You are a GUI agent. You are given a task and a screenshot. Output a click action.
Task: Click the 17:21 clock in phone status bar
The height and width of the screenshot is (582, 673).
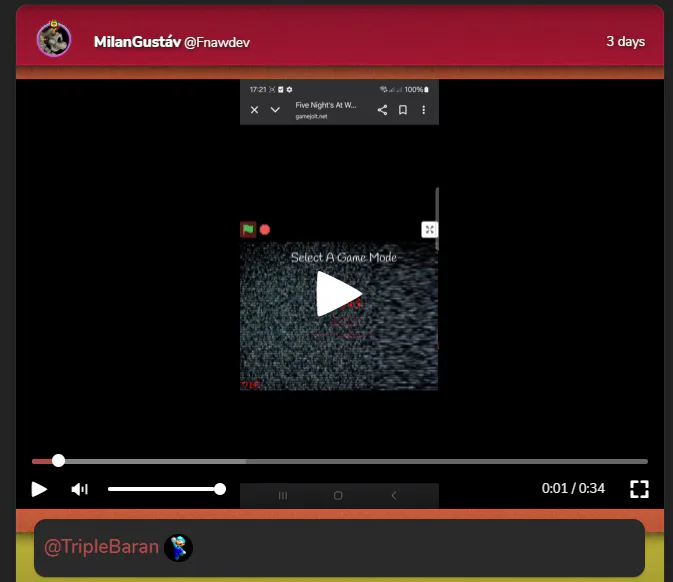coord(258,89)
